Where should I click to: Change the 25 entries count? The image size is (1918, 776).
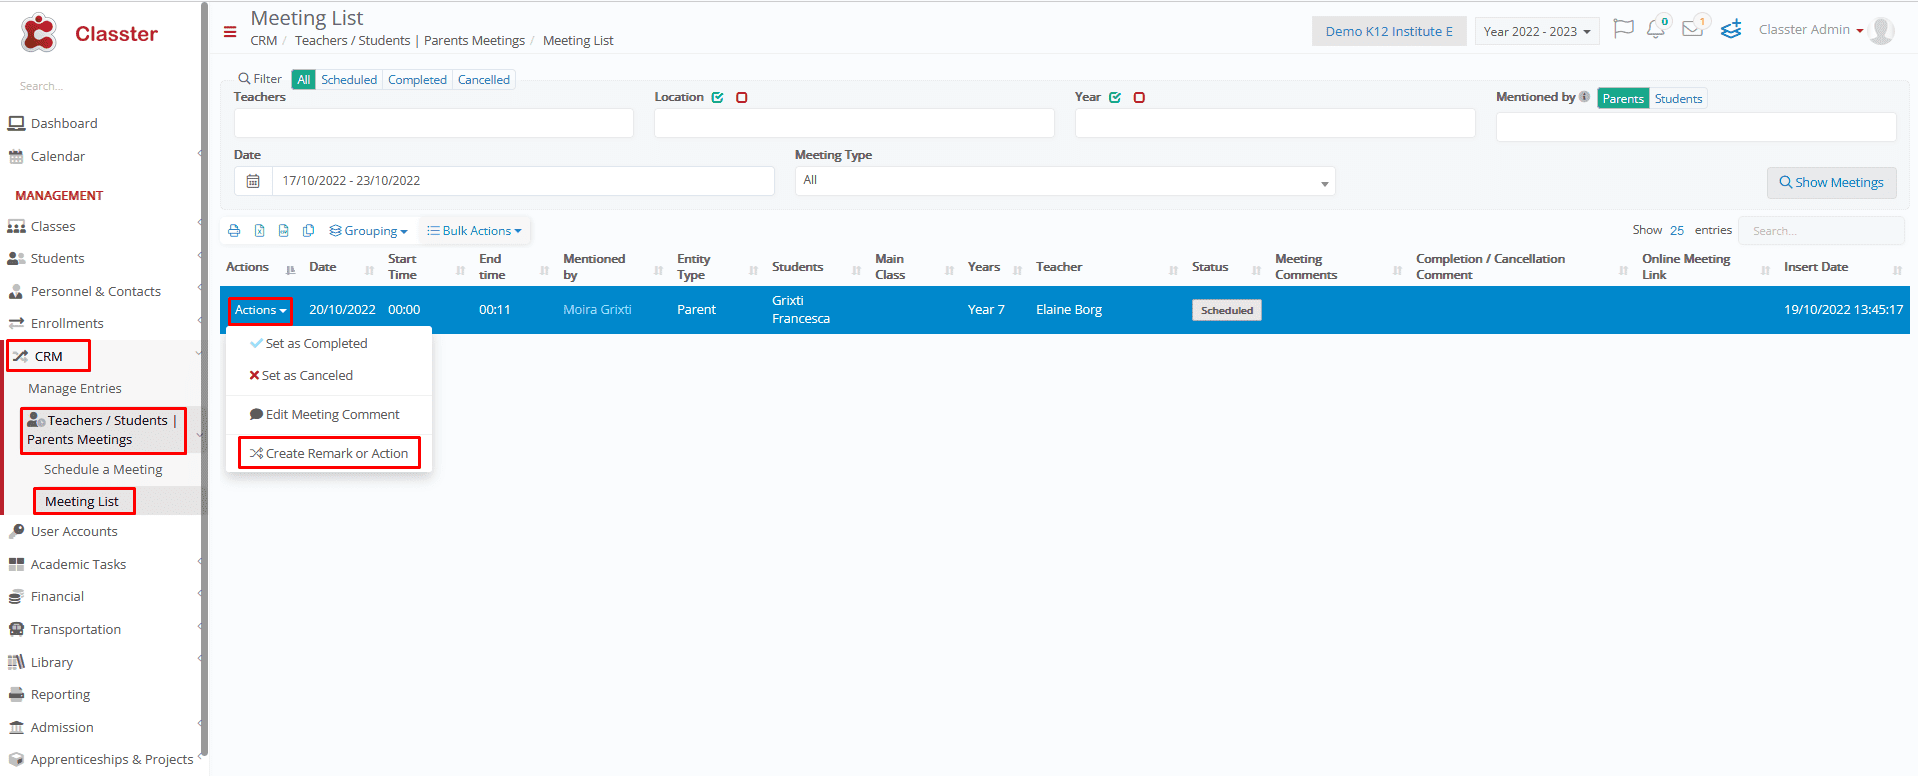pyautogui.click(x=1677, y=230)
